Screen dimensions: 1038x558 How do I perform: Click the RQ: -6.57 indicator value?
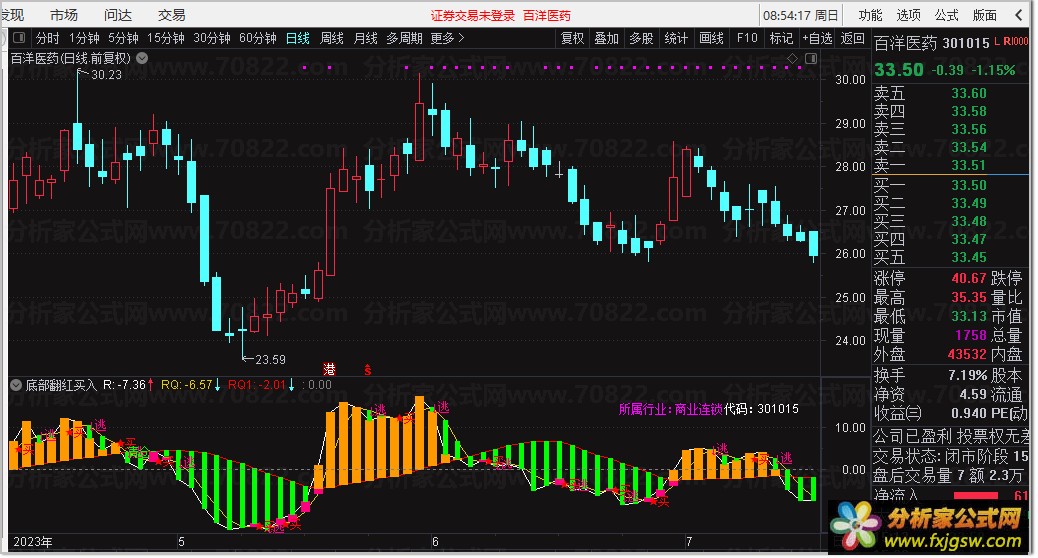187,385
